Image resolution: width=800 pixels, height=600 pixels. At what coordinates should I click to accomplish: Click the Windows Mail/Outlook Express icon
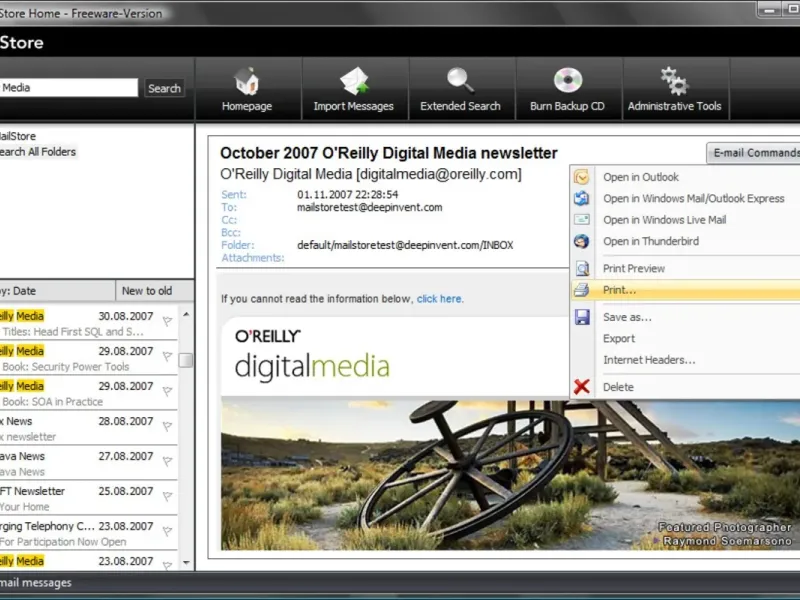[x=582, y=198]
